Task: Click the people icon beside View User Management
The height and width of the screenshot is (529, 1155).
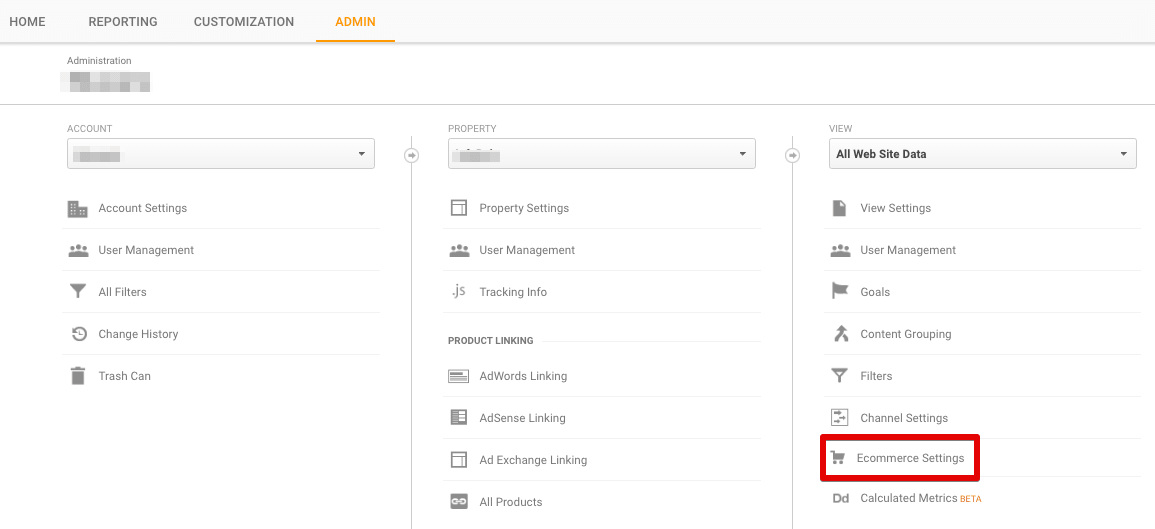Action: (x=840, y=251)
